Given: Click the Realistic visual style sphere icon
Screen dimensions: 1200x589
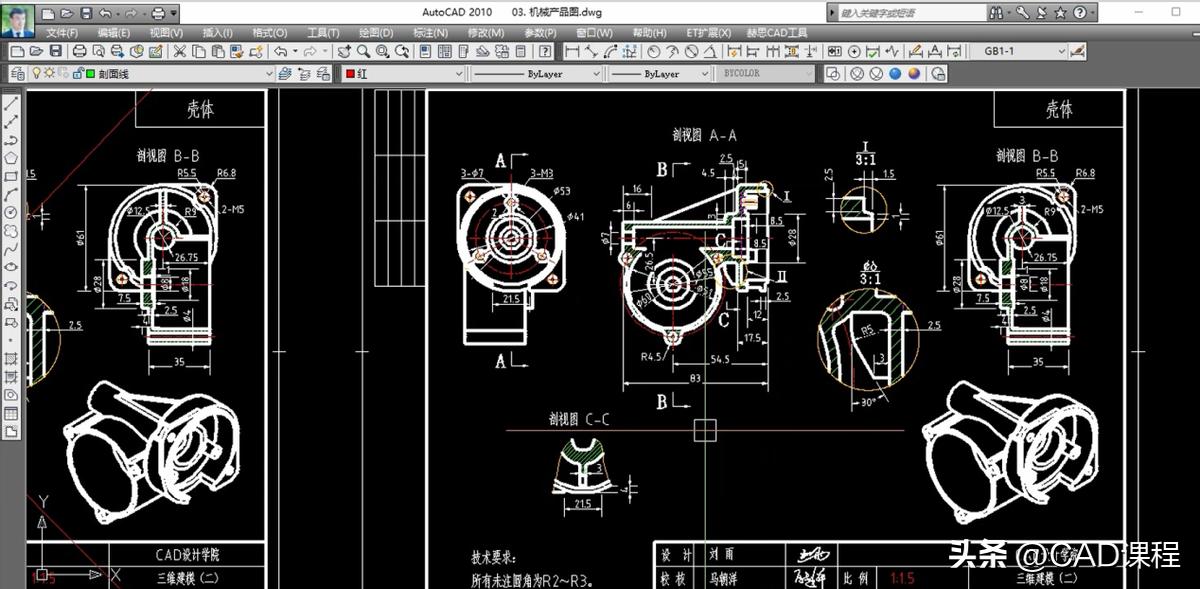Looking at the screenshot, I should 895,73.
